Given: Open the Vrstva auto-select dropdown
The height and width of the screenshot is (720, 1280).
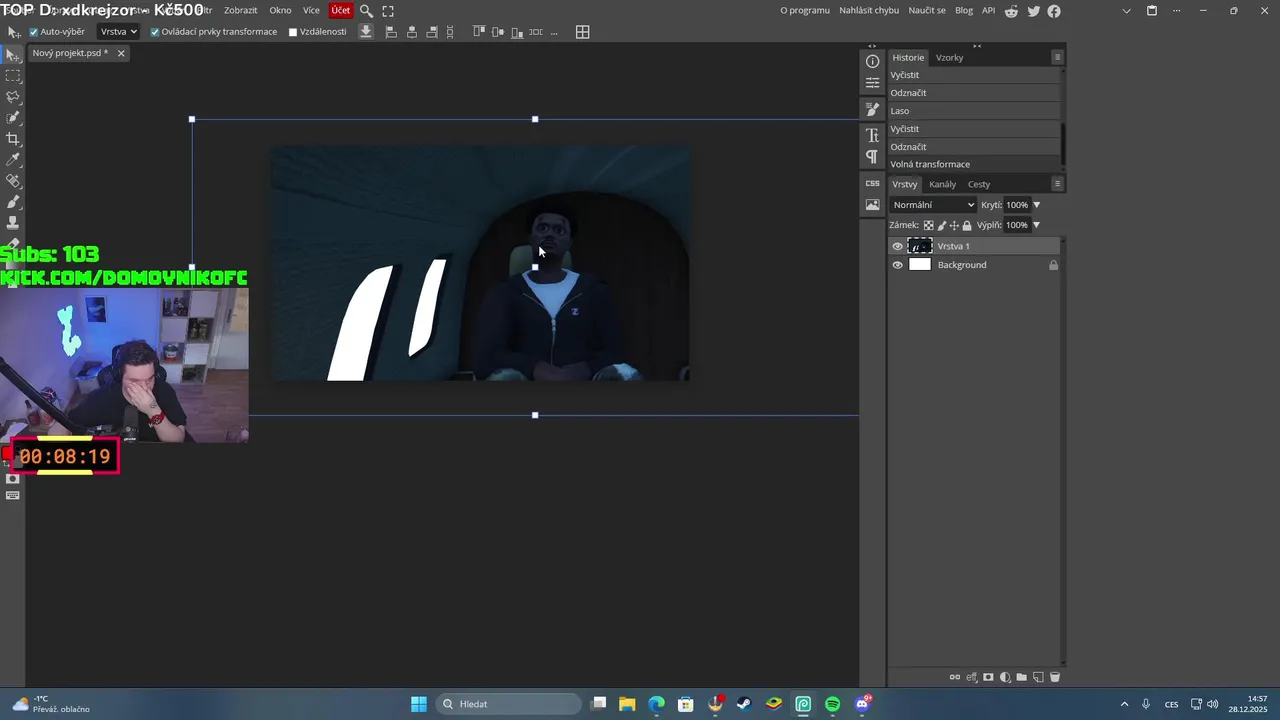Looking at the screenshot, I should coord(119,32).
